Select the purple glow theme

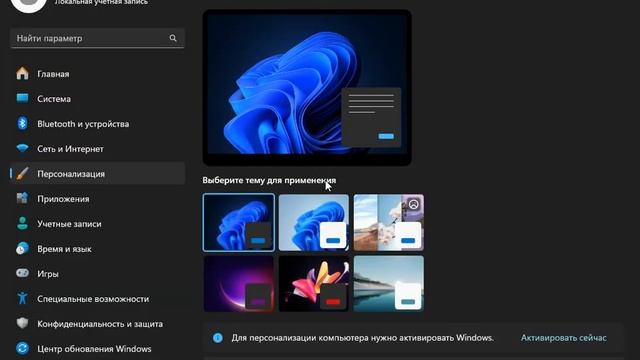pyautogui.click(x=239, y=284)
